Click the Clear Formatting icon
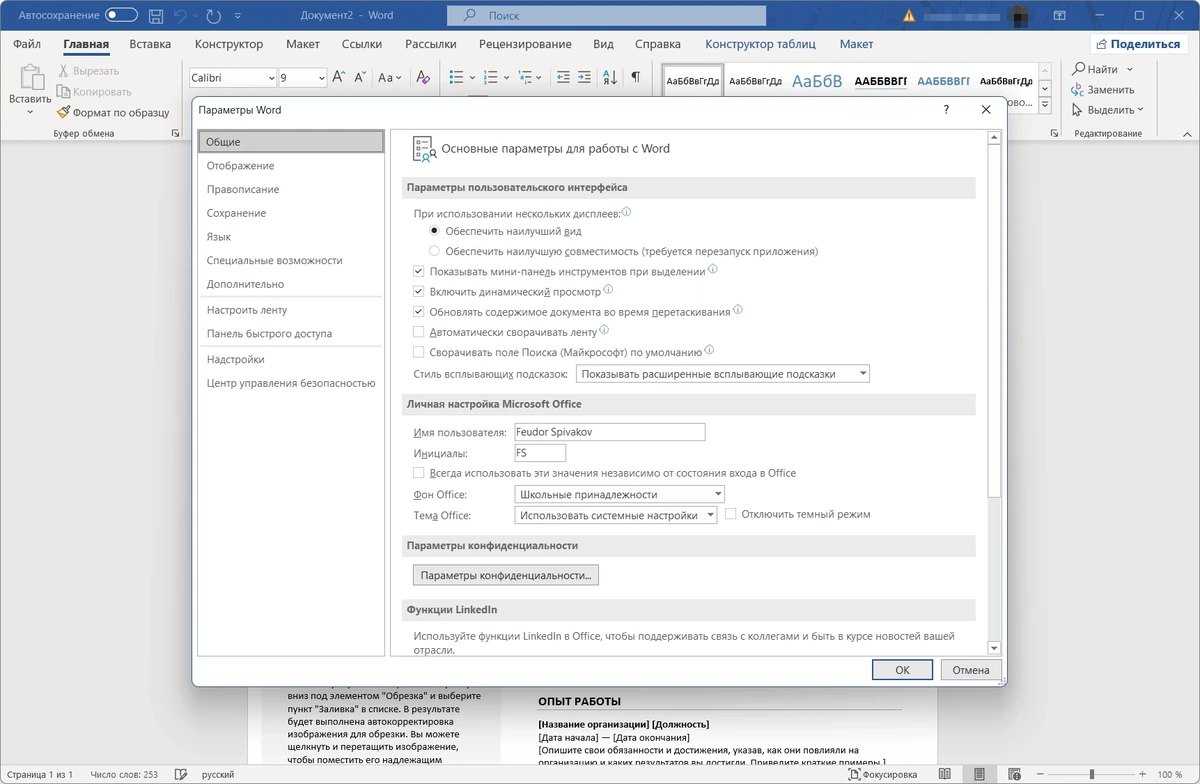 tap(423, 77)
